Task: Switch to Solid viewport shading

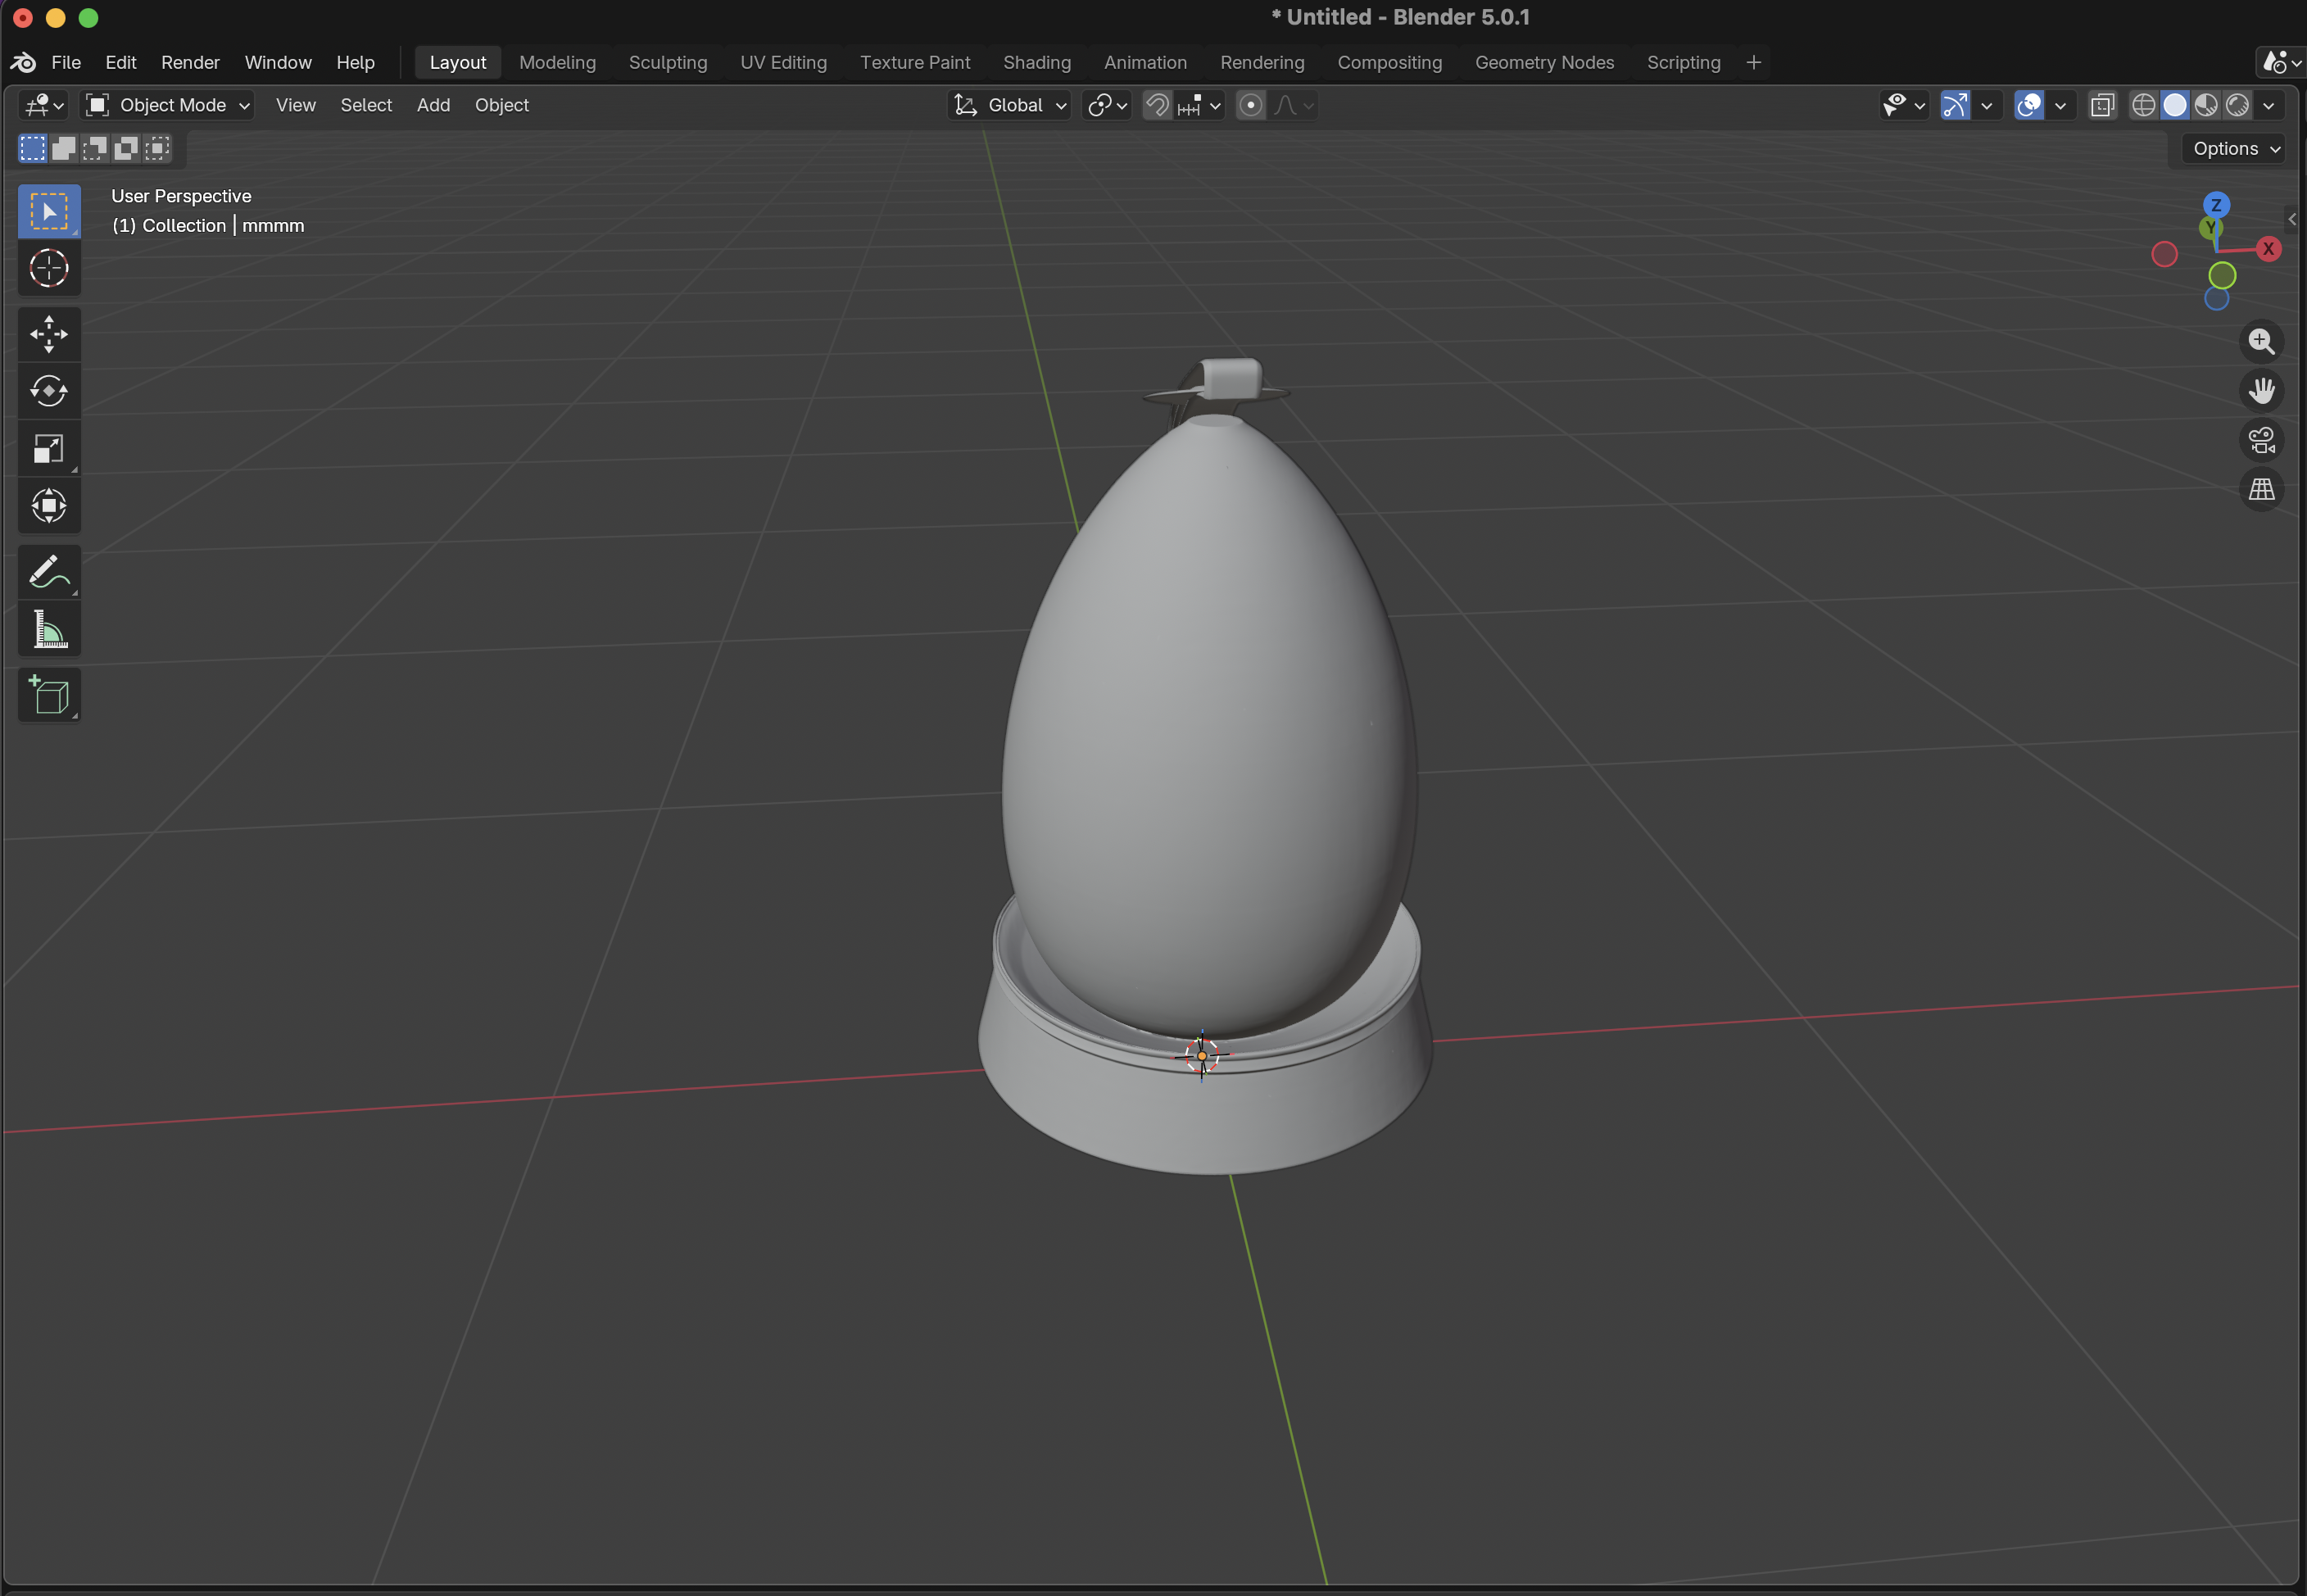Action: [2174, 105]
